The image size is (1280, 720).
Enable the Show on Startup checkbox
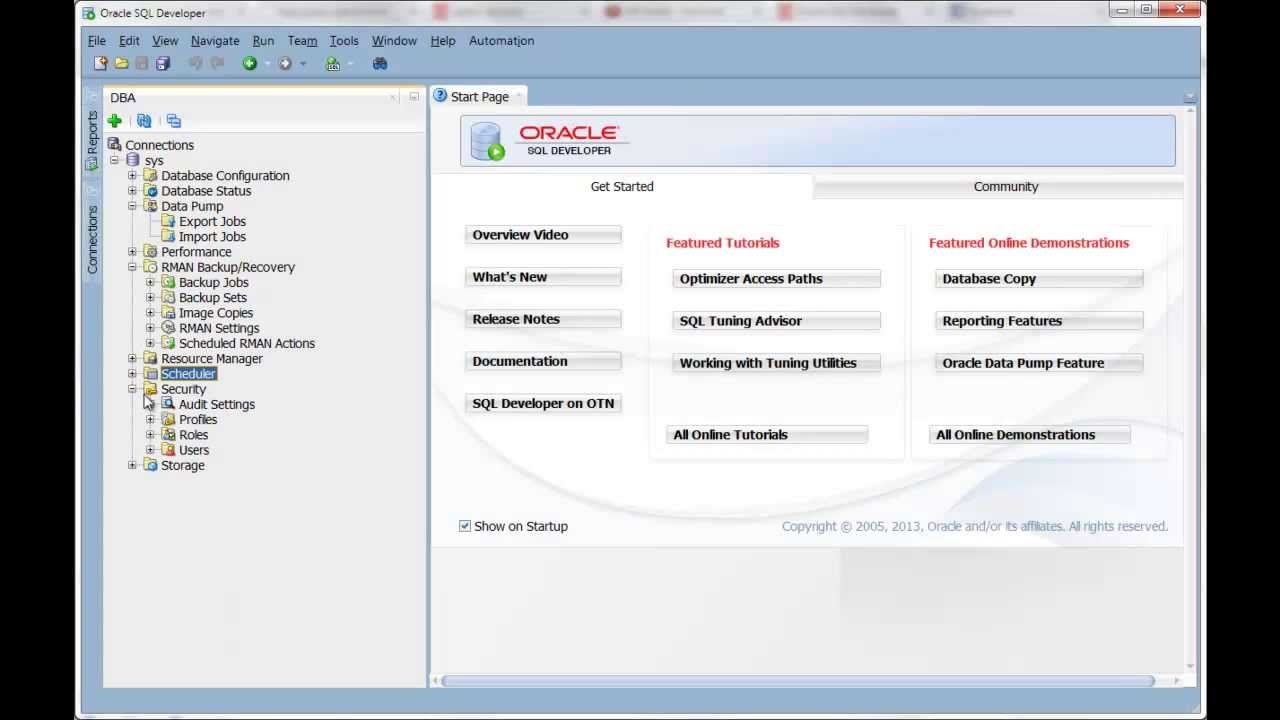point(465,525)
